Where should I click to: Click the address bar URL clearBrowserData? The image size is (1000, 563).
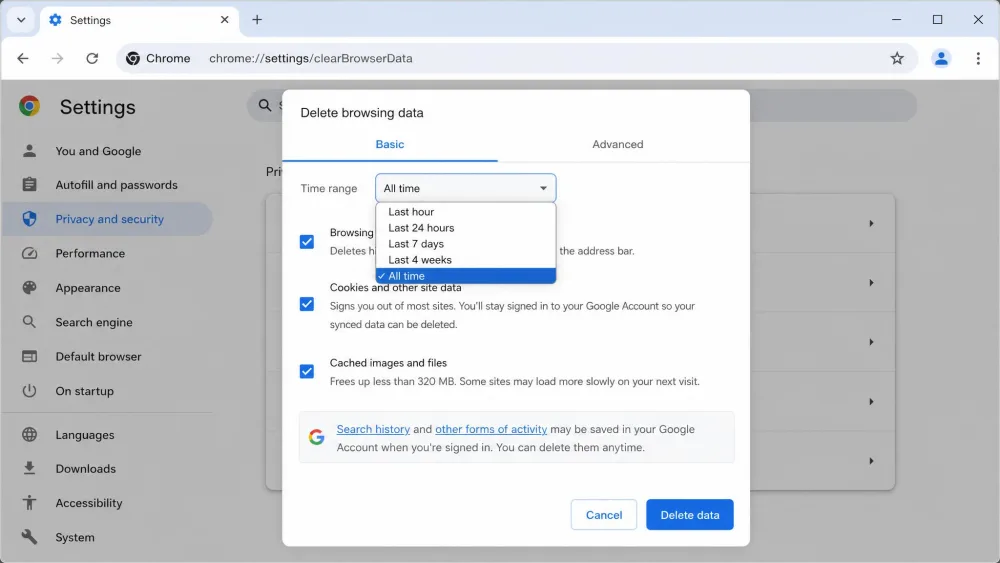click(311, 59)
